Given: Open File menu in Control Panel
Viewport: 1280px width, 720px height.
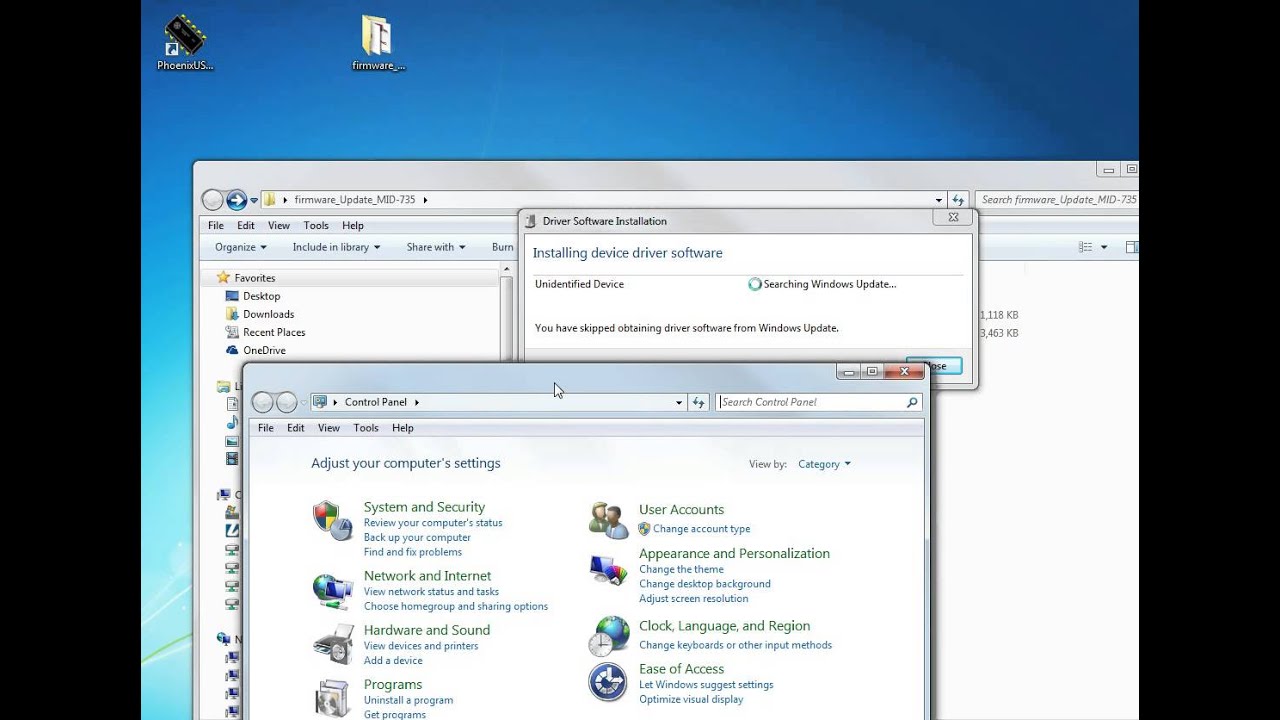Looking at the screenshot, I should click(266, 428).
